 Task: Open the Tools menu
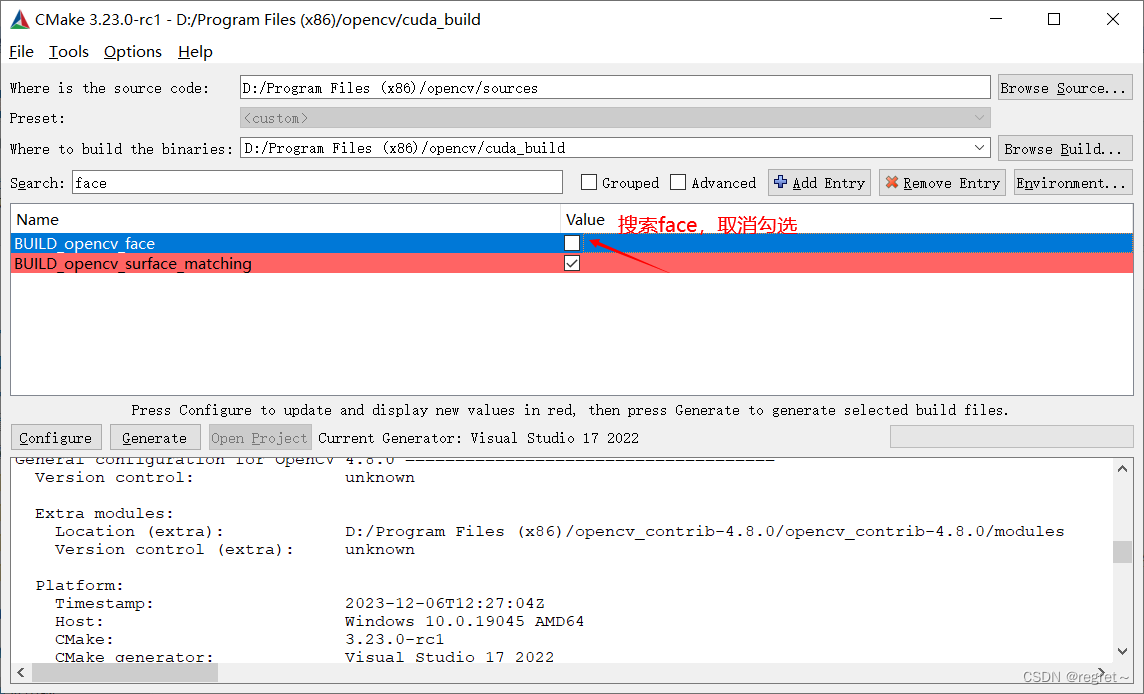pyautogui.click(x=68, y=51)
